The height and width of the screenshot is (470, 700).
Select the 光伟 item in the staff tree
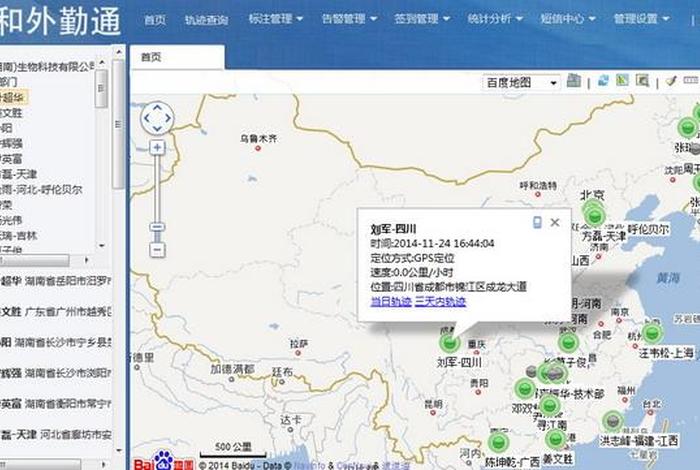(11, 220)
